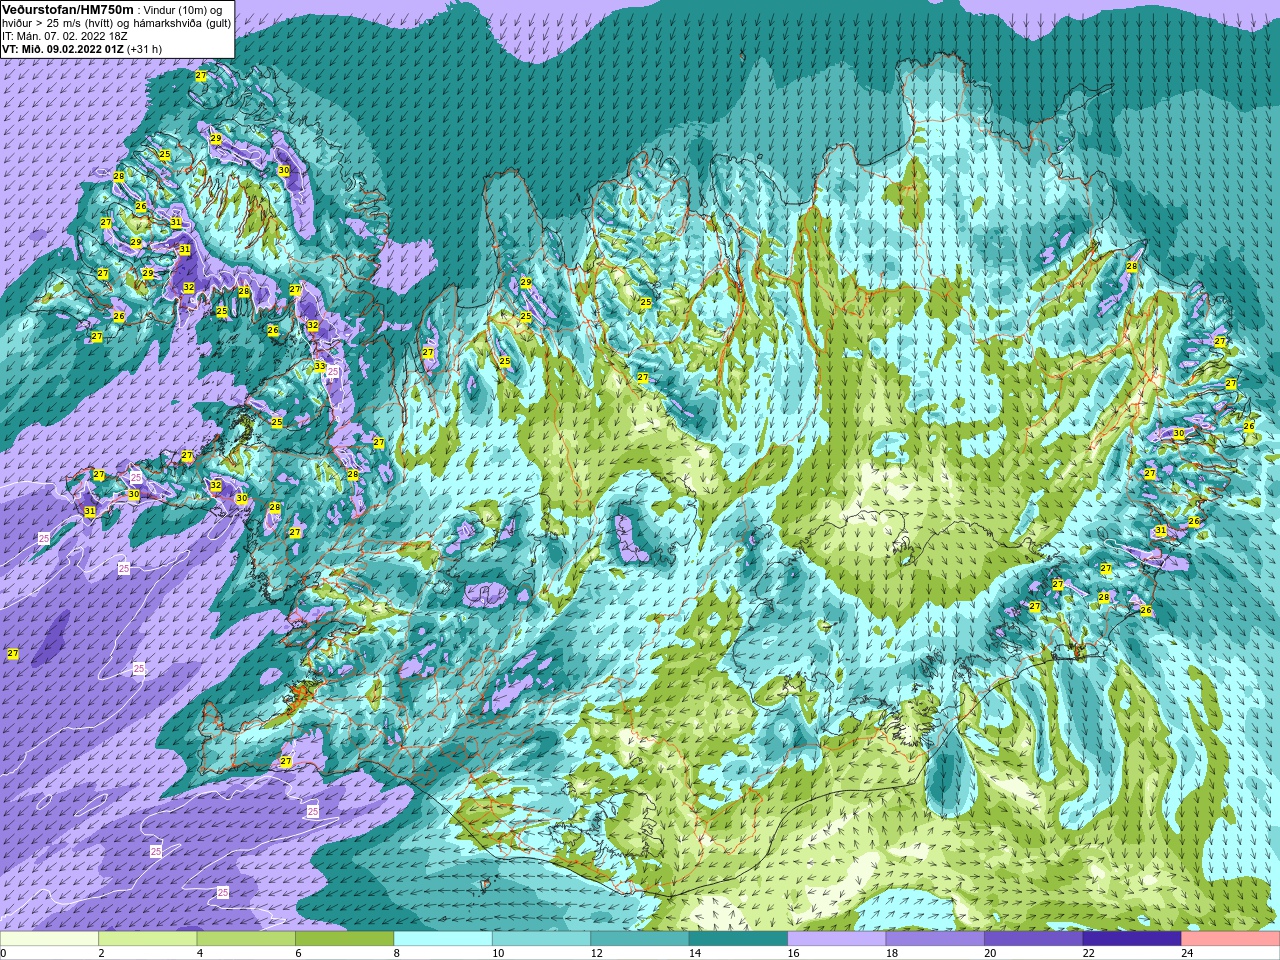Click the 12–14 m/s teal legend swatch
1280x960 pixels.
640,939
